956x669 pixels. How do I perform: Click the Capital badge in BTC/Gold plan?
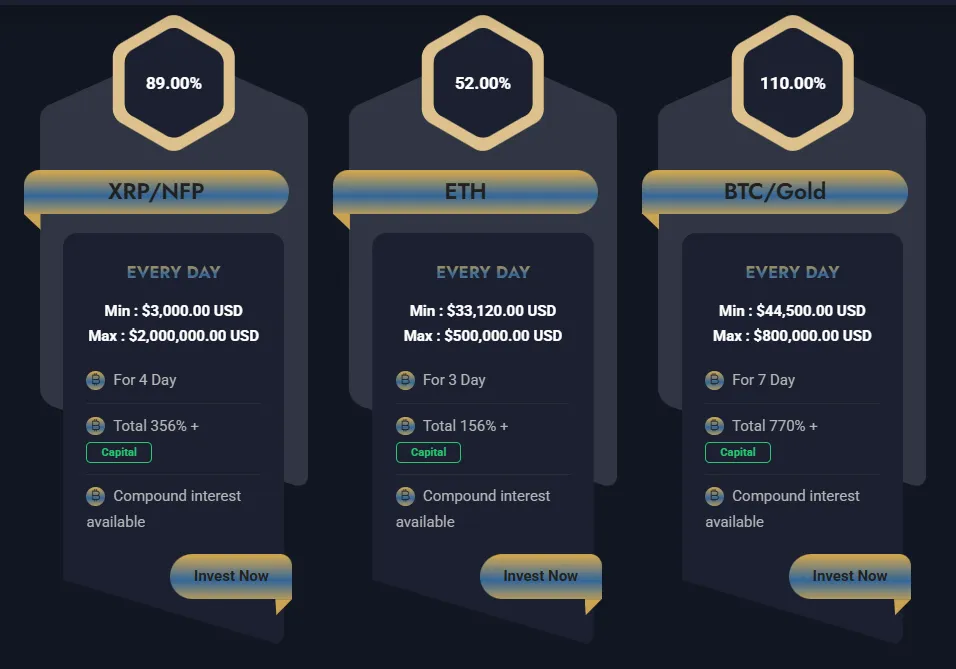click(738, 453)
